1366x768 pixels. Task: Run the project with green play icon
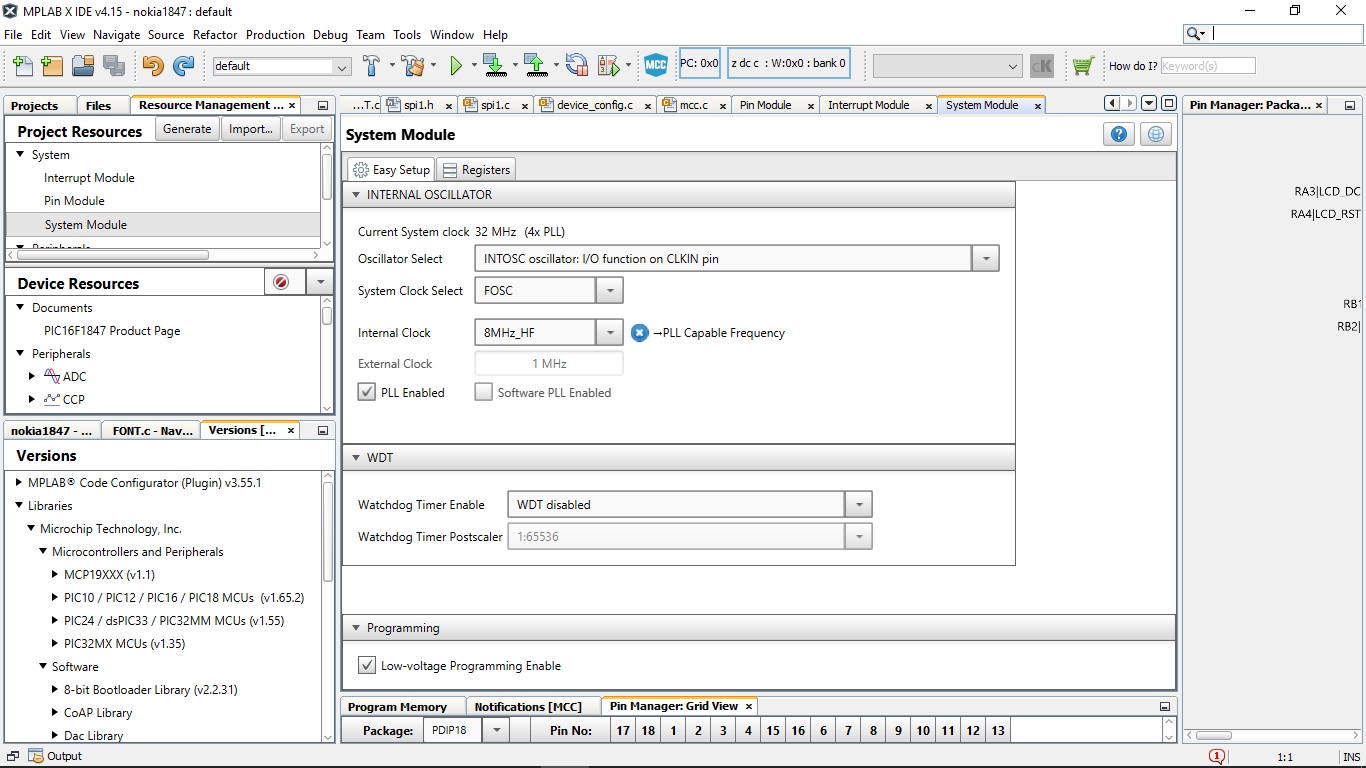tap(456, 66)
